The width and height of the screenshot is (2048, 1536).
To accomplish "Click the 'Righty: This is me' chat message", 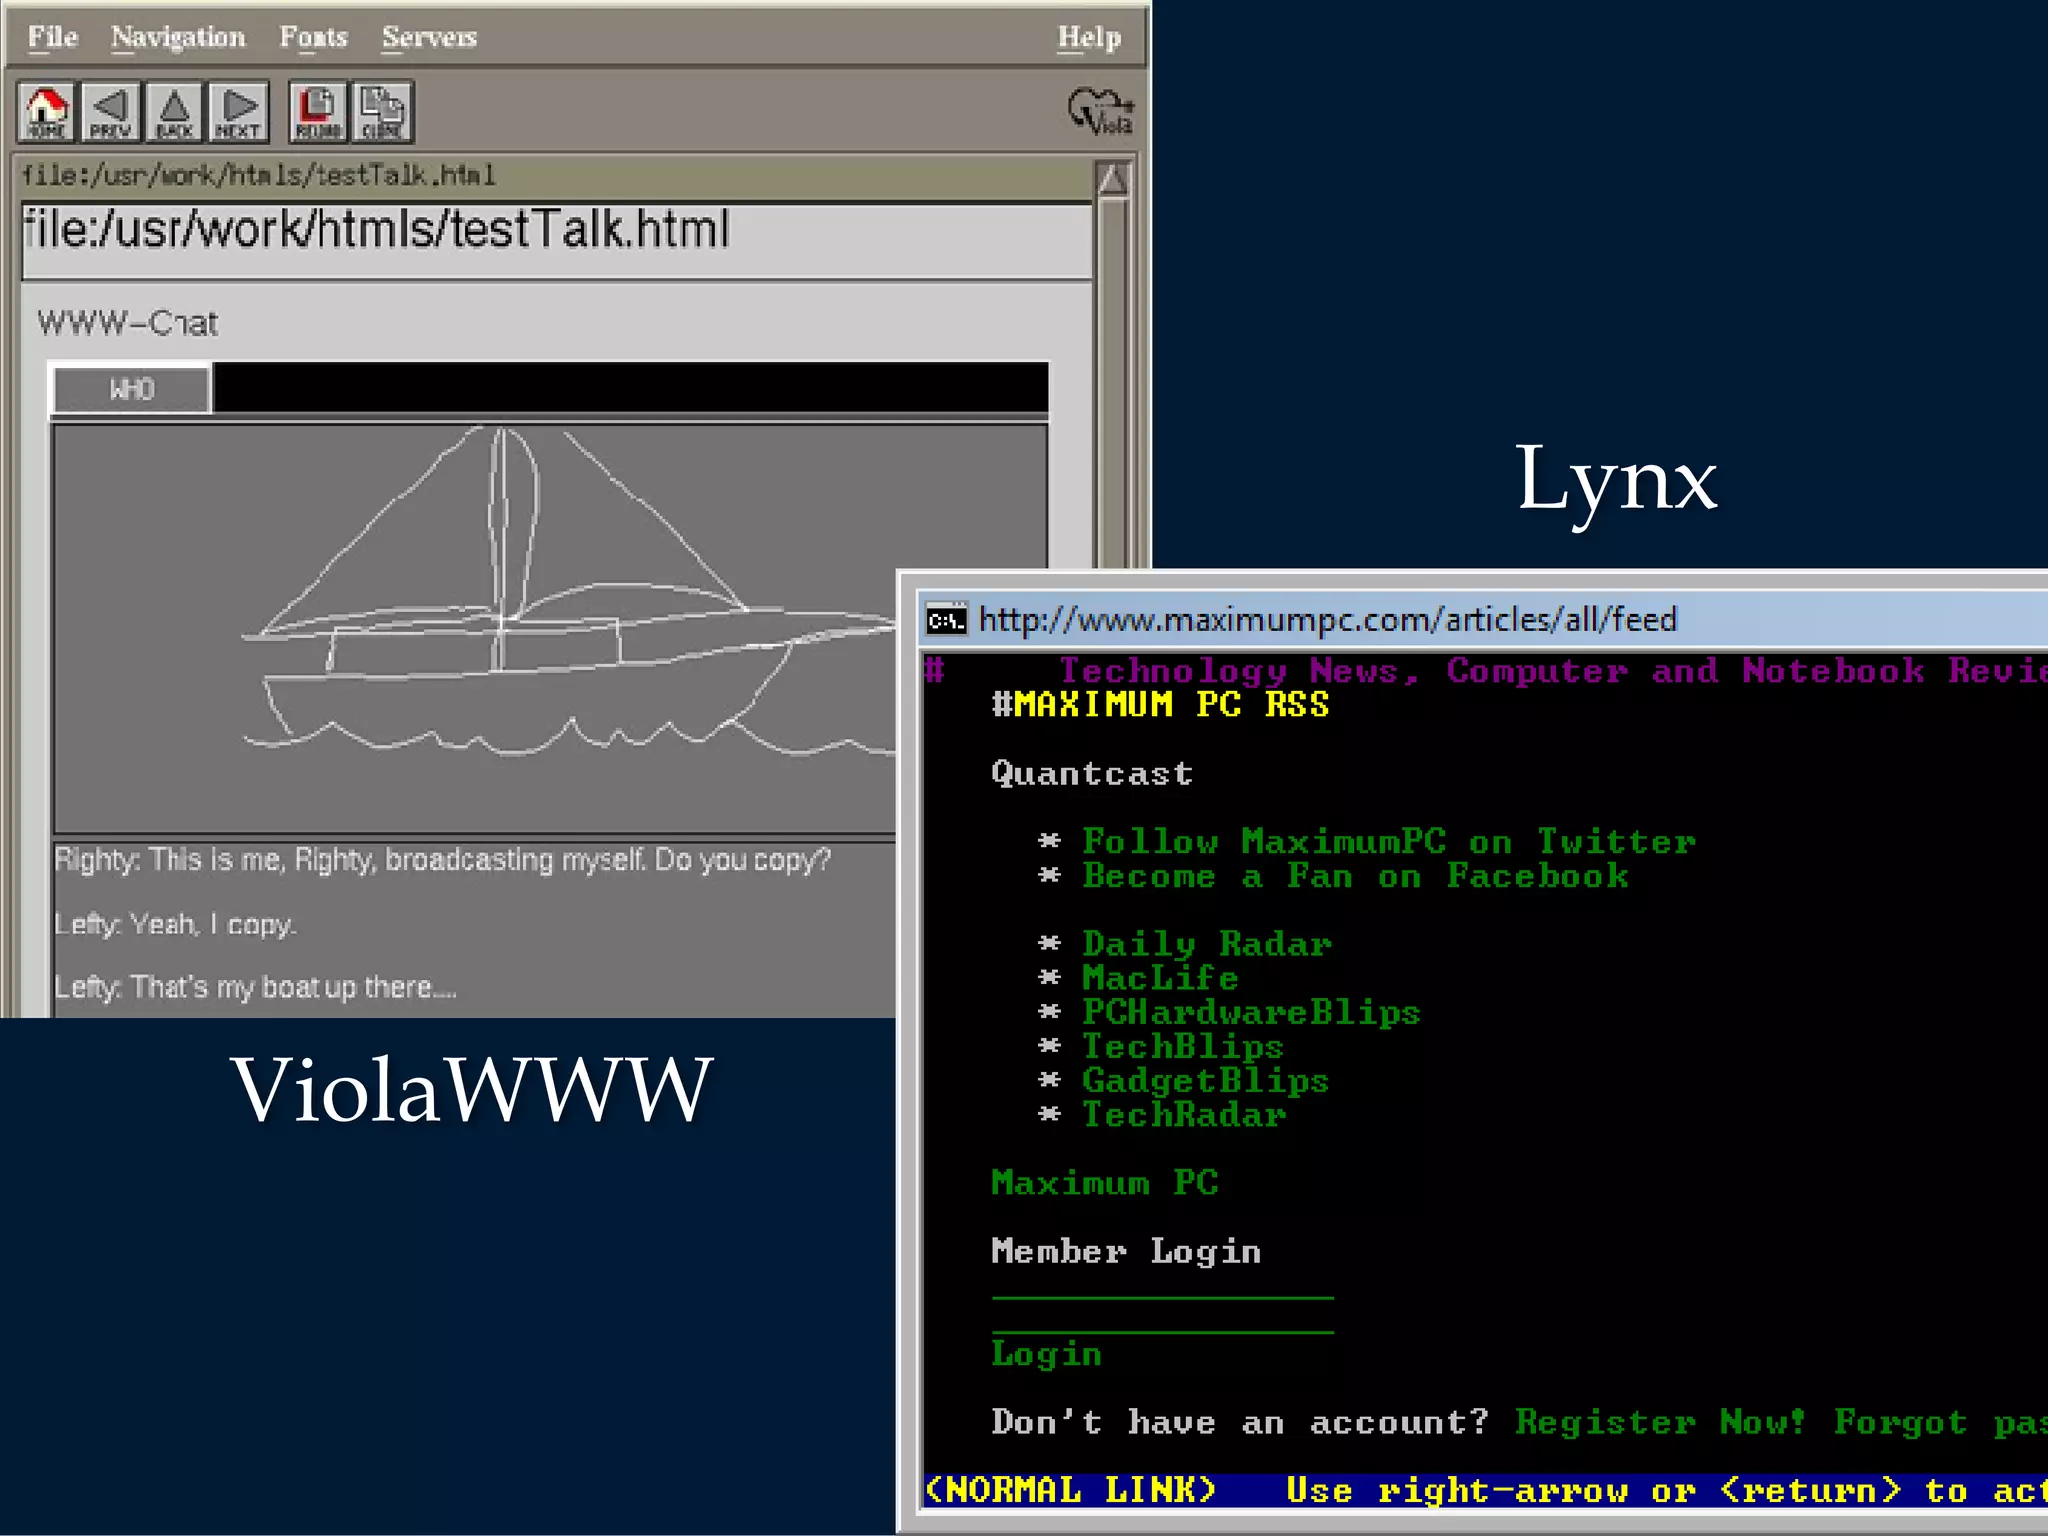I will coord(442,860).
